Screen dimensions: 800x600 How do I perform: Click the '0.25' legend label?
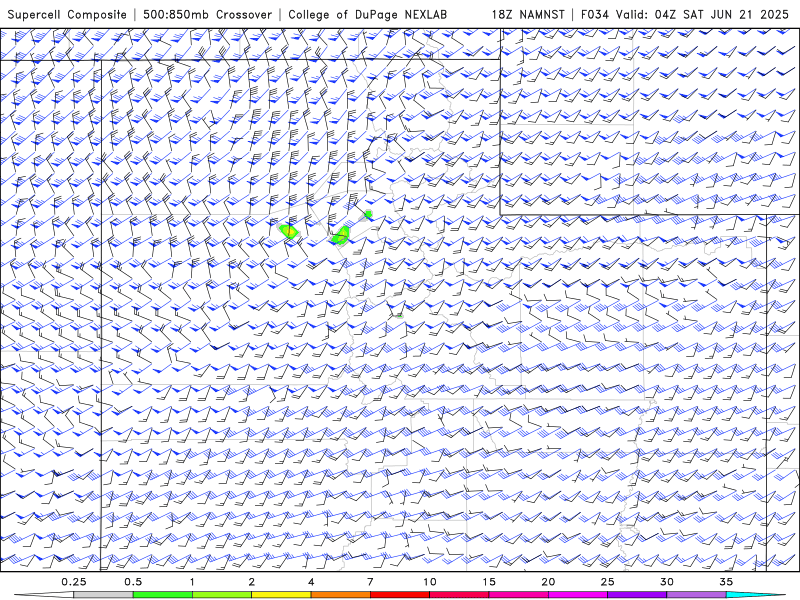click(73, 582)
